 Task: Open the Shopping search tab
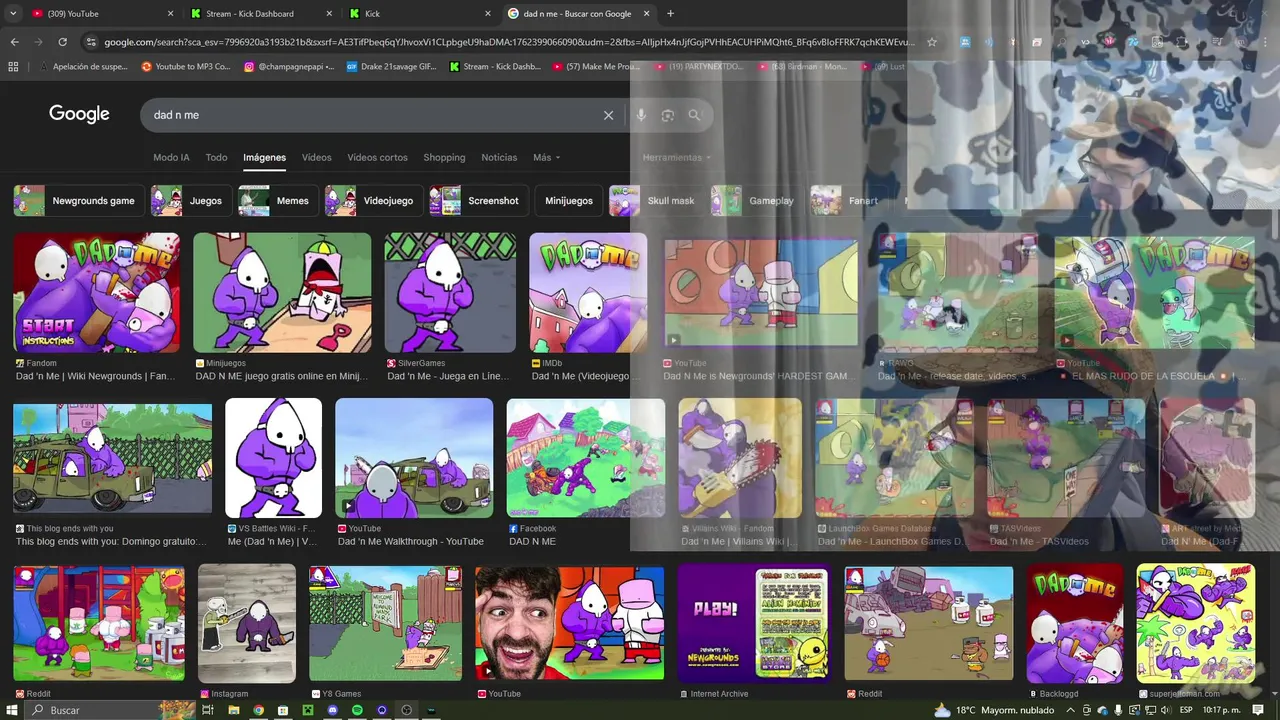444,158
